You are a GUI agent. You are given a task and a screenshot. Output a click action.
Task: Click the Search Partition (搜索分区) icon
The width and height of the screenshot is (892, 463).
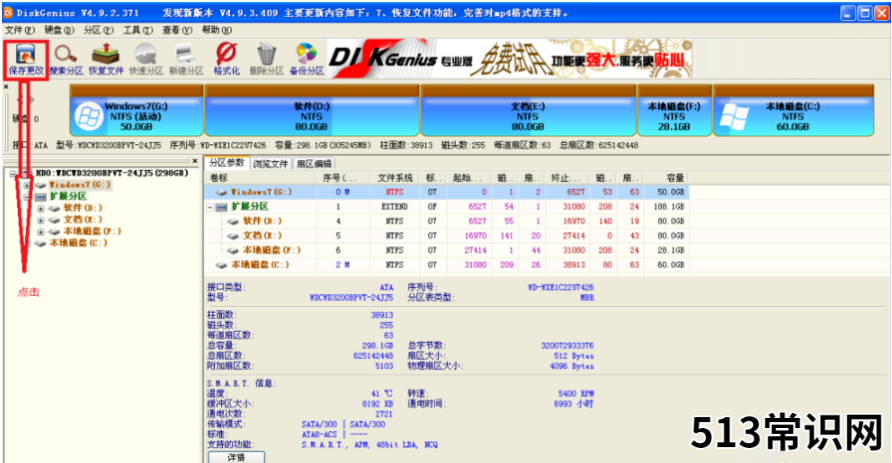coord(66,59)
